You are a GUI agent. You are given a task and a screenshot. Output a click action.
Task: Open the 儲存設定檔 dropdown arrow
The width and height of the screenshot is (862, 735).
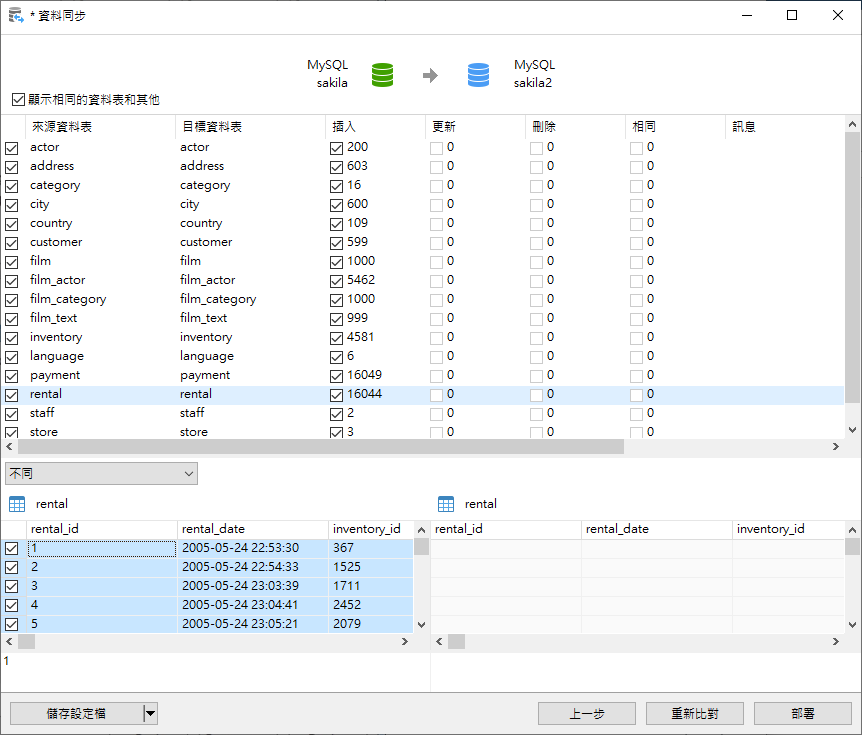pos(150,713)
